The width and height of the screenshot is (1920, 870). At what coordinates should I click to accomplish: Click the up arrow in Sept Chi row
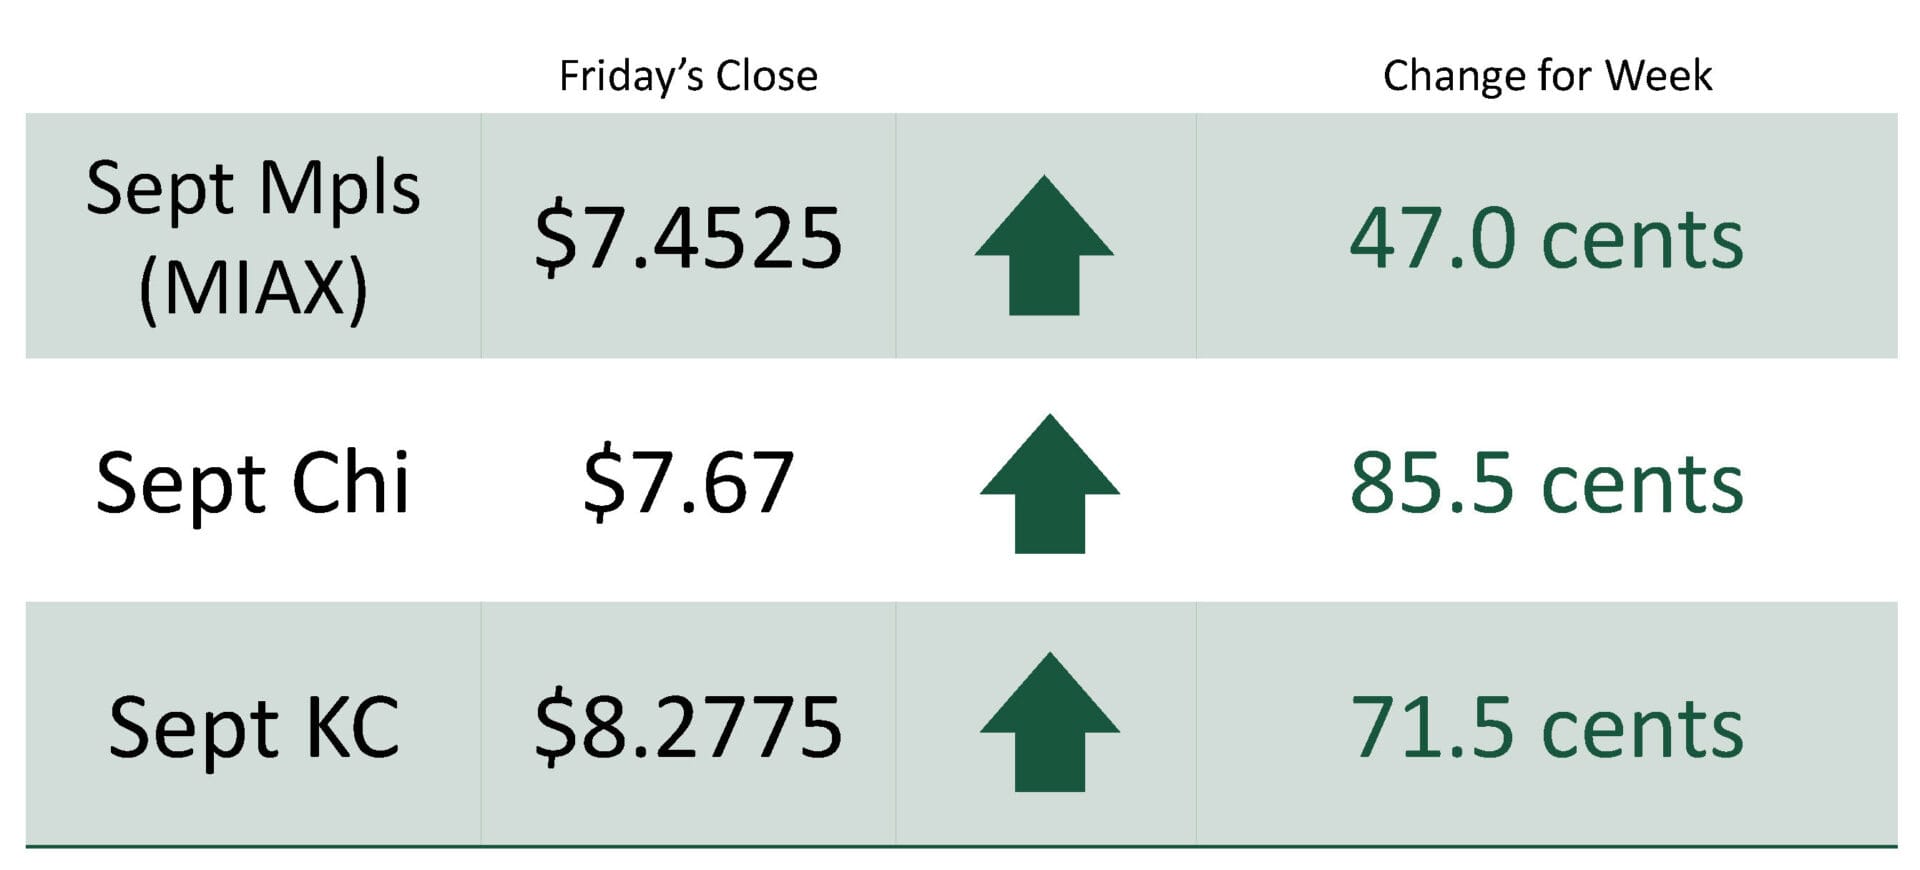(x=1049, y=484)
